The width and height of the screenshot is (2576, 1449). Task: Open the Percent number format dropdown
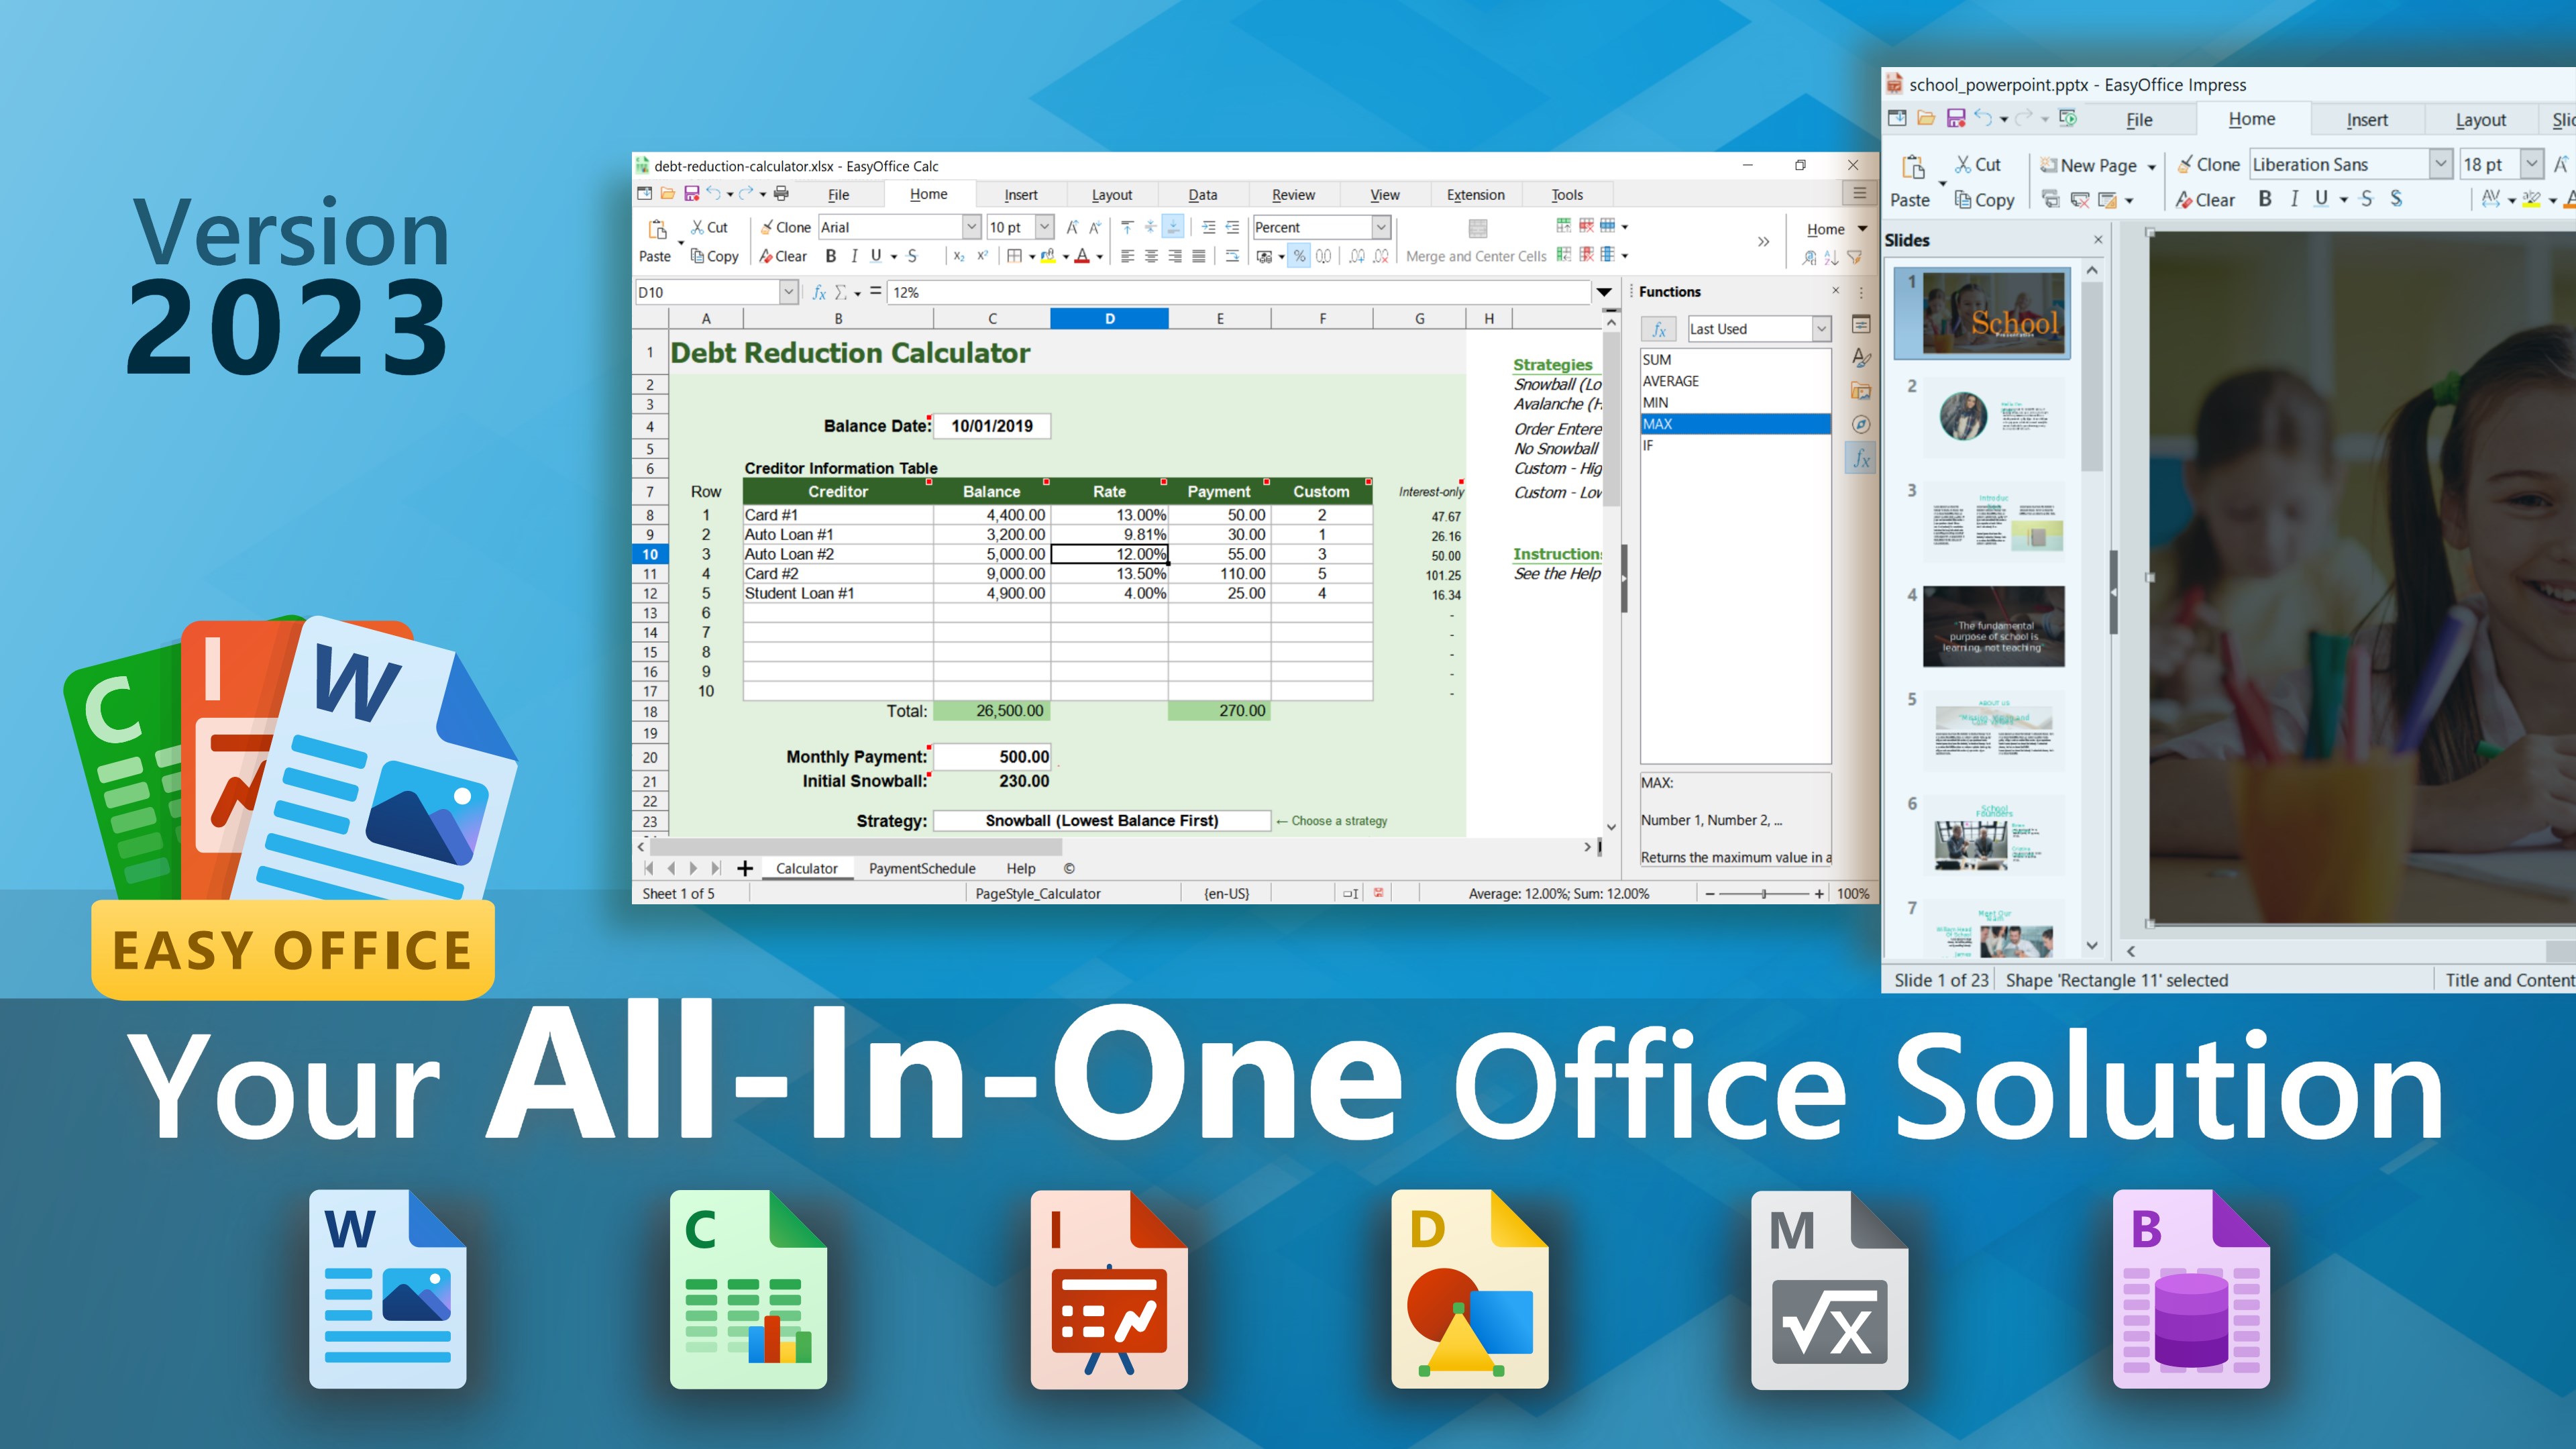1380,227
